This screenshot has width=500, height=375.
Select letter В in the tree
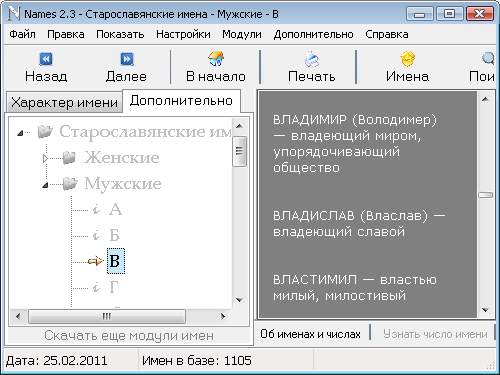click(116, 261)
